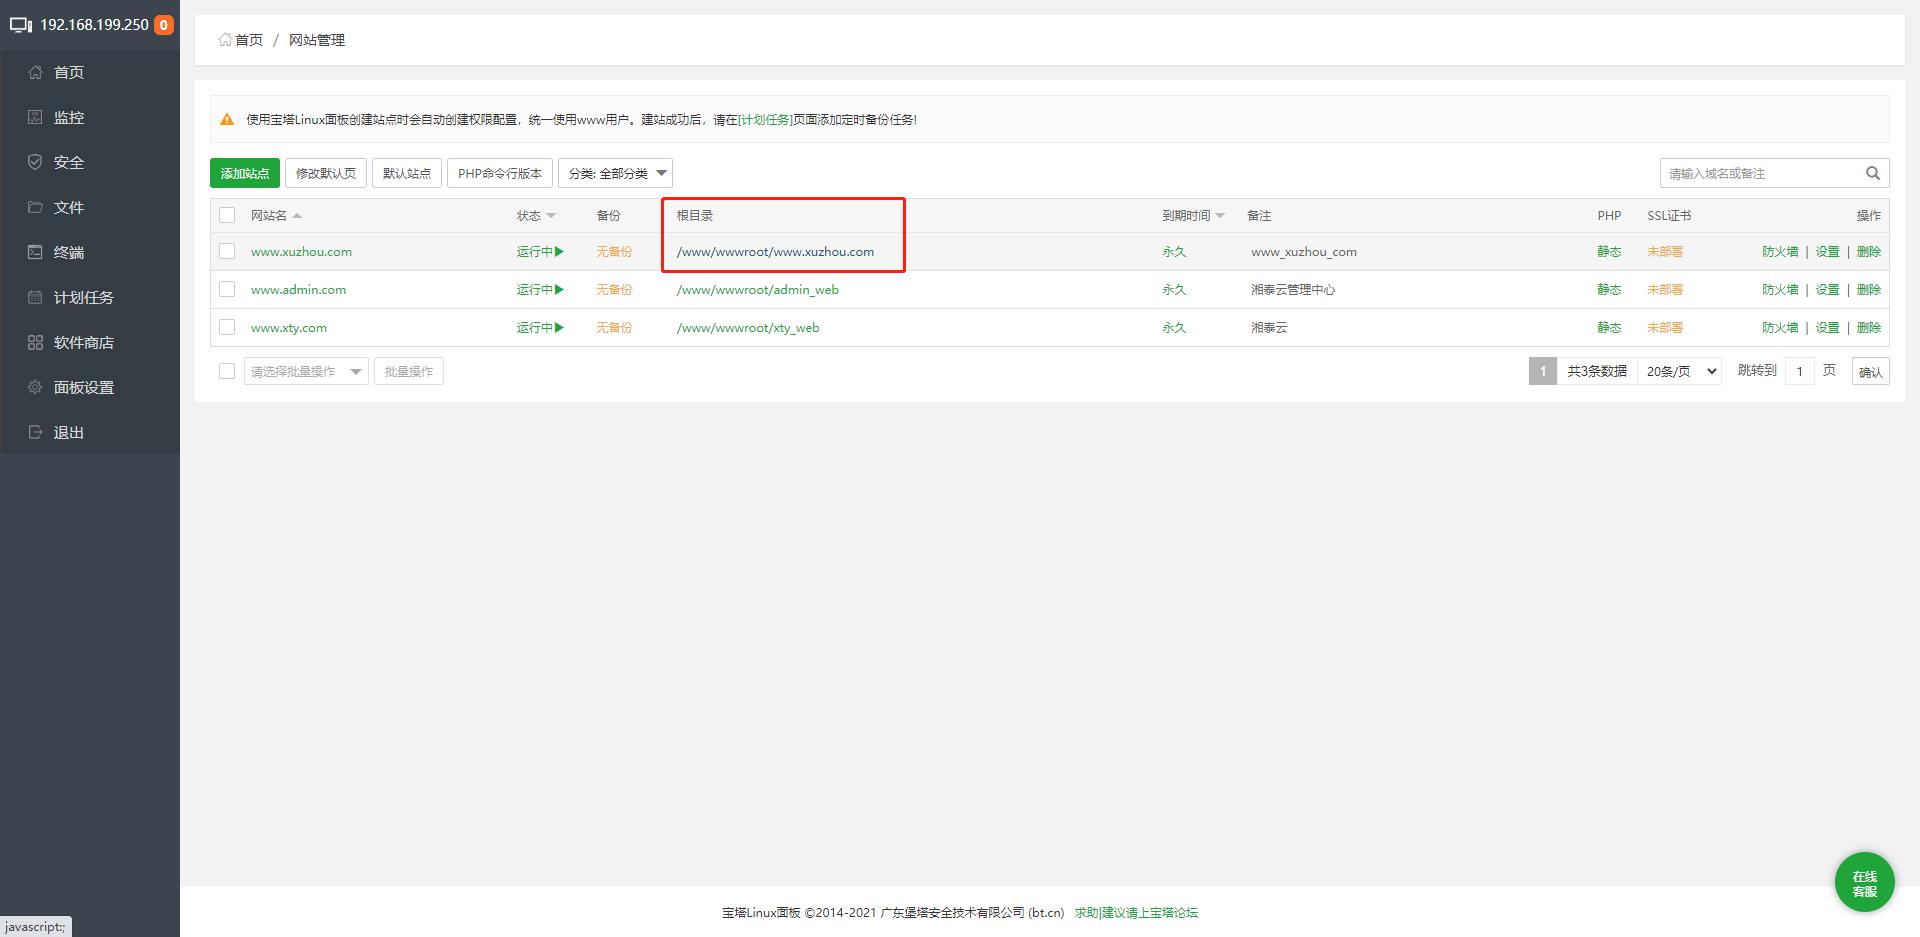
Task: Click the 确认 jump button
Action: [1870, 371]
